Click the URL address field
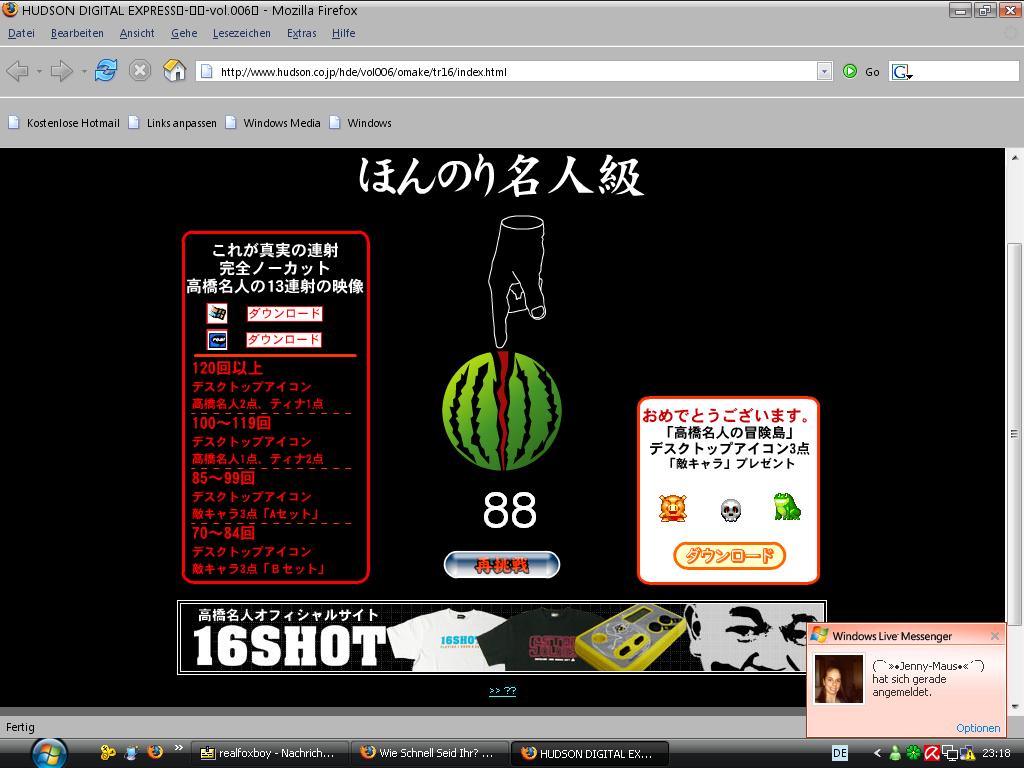1024x768 pixels. (516, 72)
